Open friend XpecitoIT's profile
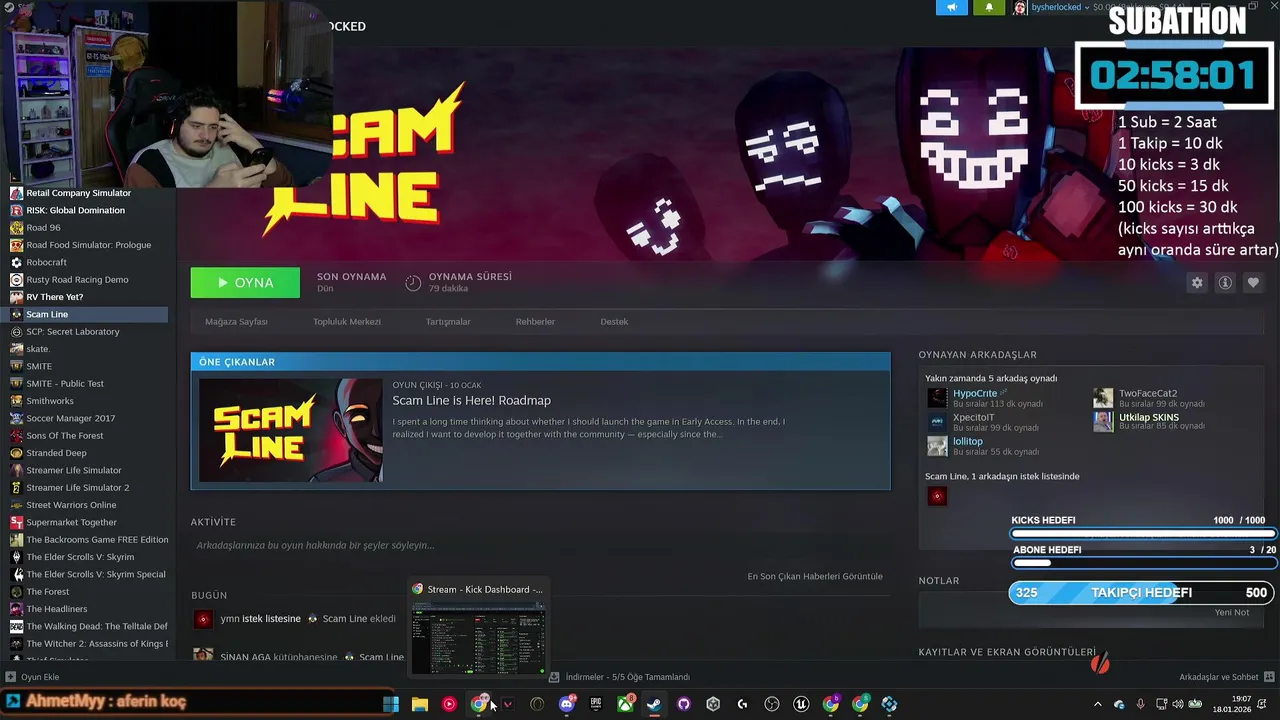1280x720 pixels. (x=973, y=417)
